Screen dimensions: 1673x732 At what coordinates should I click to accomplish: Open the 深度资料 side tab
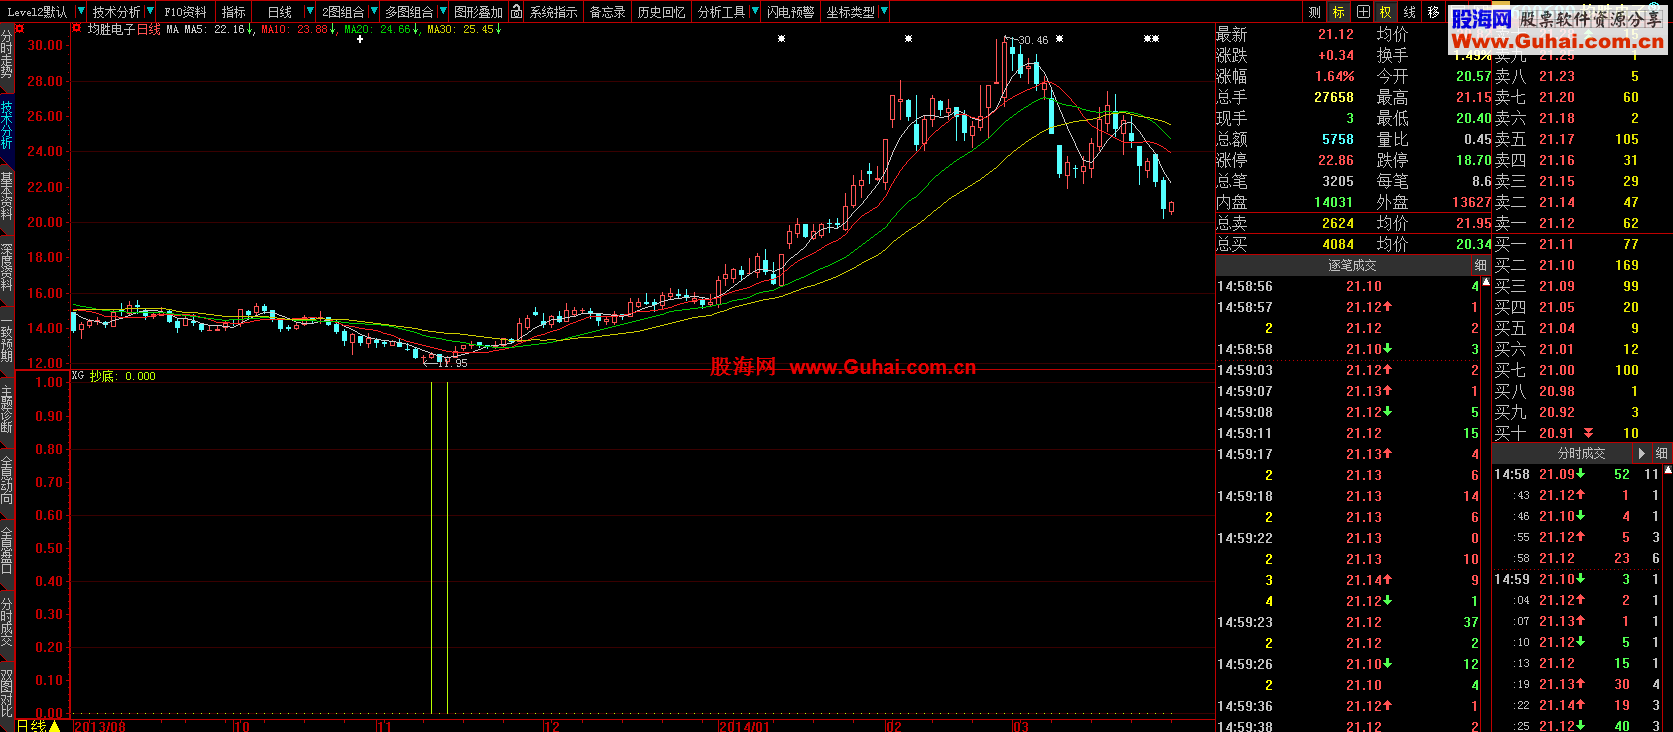[x=7, y=267]
